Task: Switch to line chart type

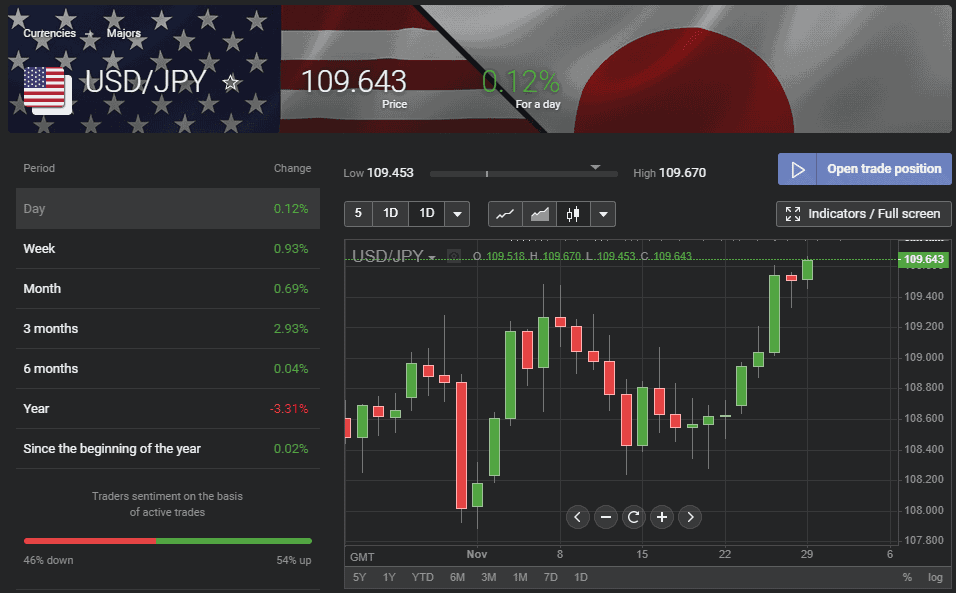Action: click(506, 214)
